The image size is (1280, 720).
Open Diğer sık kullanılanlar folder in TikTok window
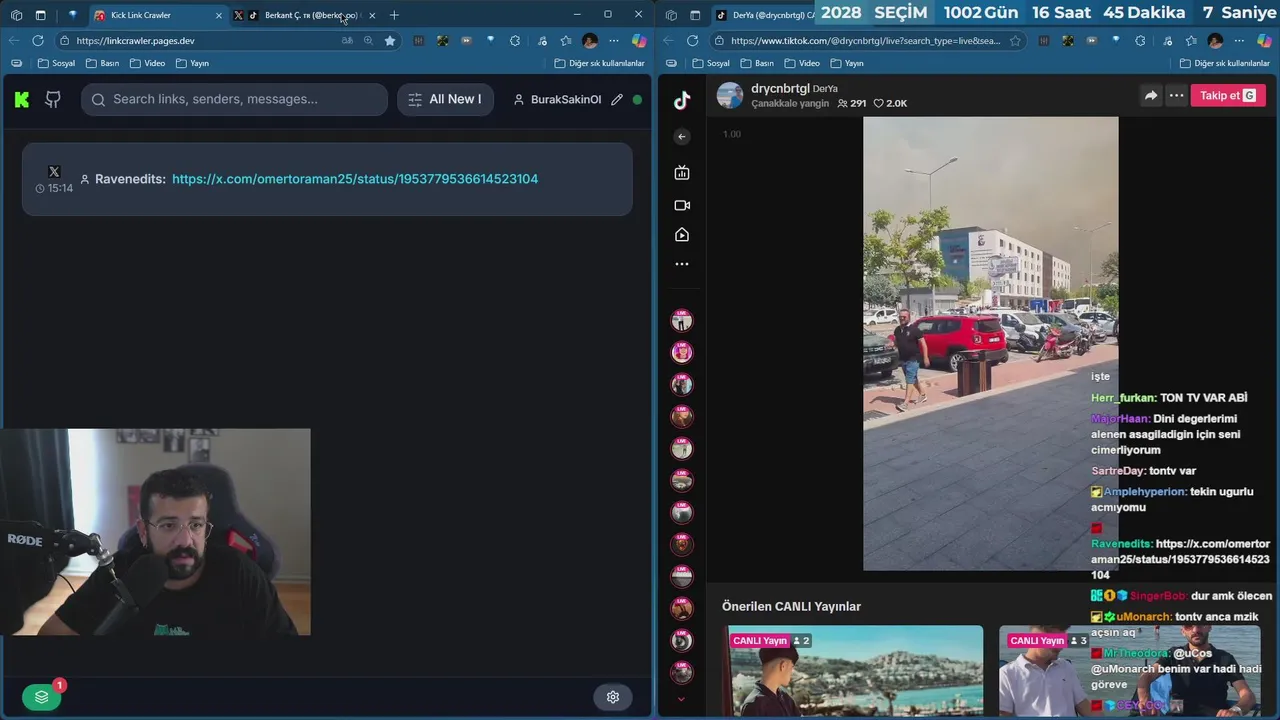(x=1224, y=63)
